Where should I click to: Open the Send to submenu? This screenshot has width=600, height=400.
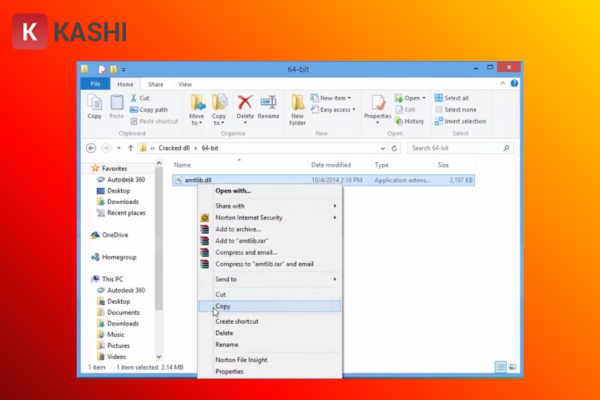[270, 279]
